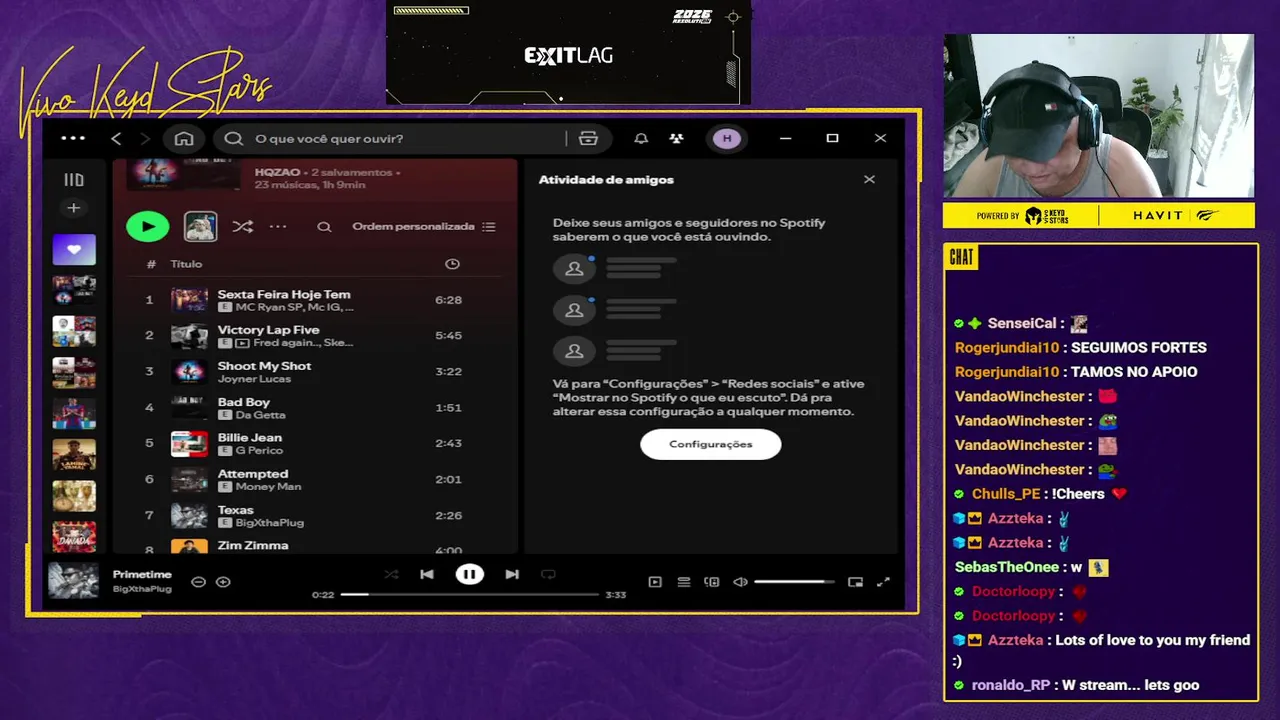The height and width of the screenshot is (720, 1280).
Task: Skip to previous track
Action: coord(427,574)
